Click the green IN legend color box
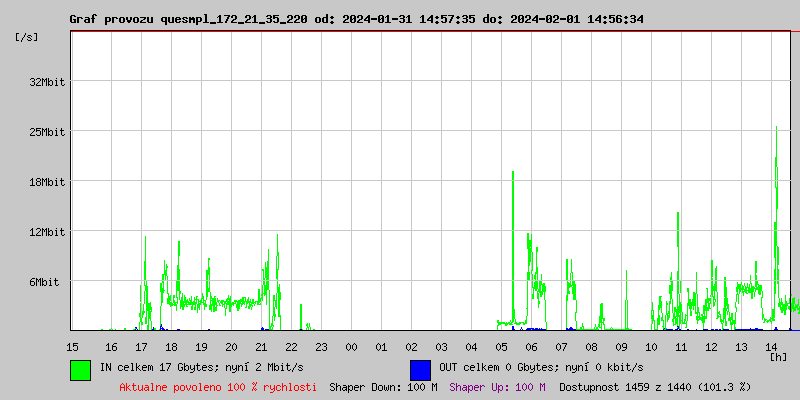The width and height of the screenshot is (800, 400). click(x=81, y=370)
